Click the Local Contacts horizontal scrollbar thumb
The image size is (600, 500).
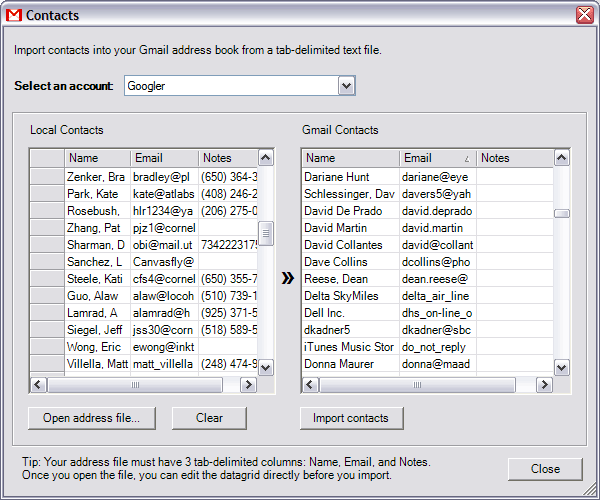coord(135,384)
